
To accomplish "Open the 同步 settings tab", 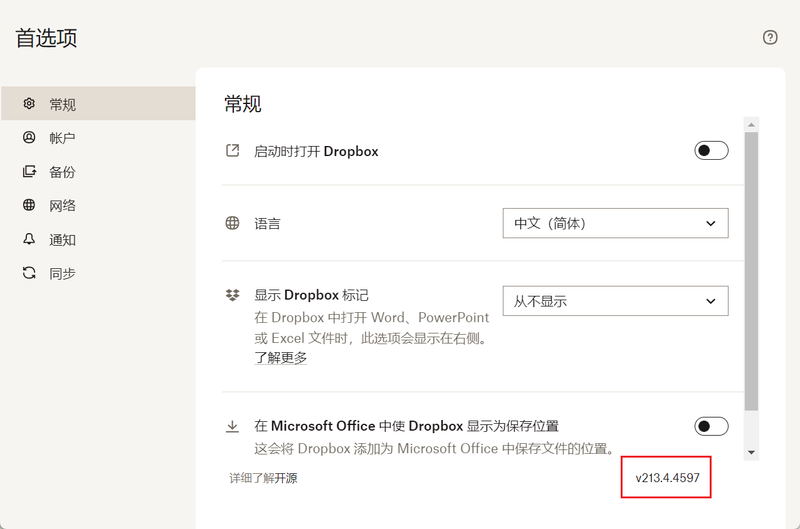I will click(62, 273).
